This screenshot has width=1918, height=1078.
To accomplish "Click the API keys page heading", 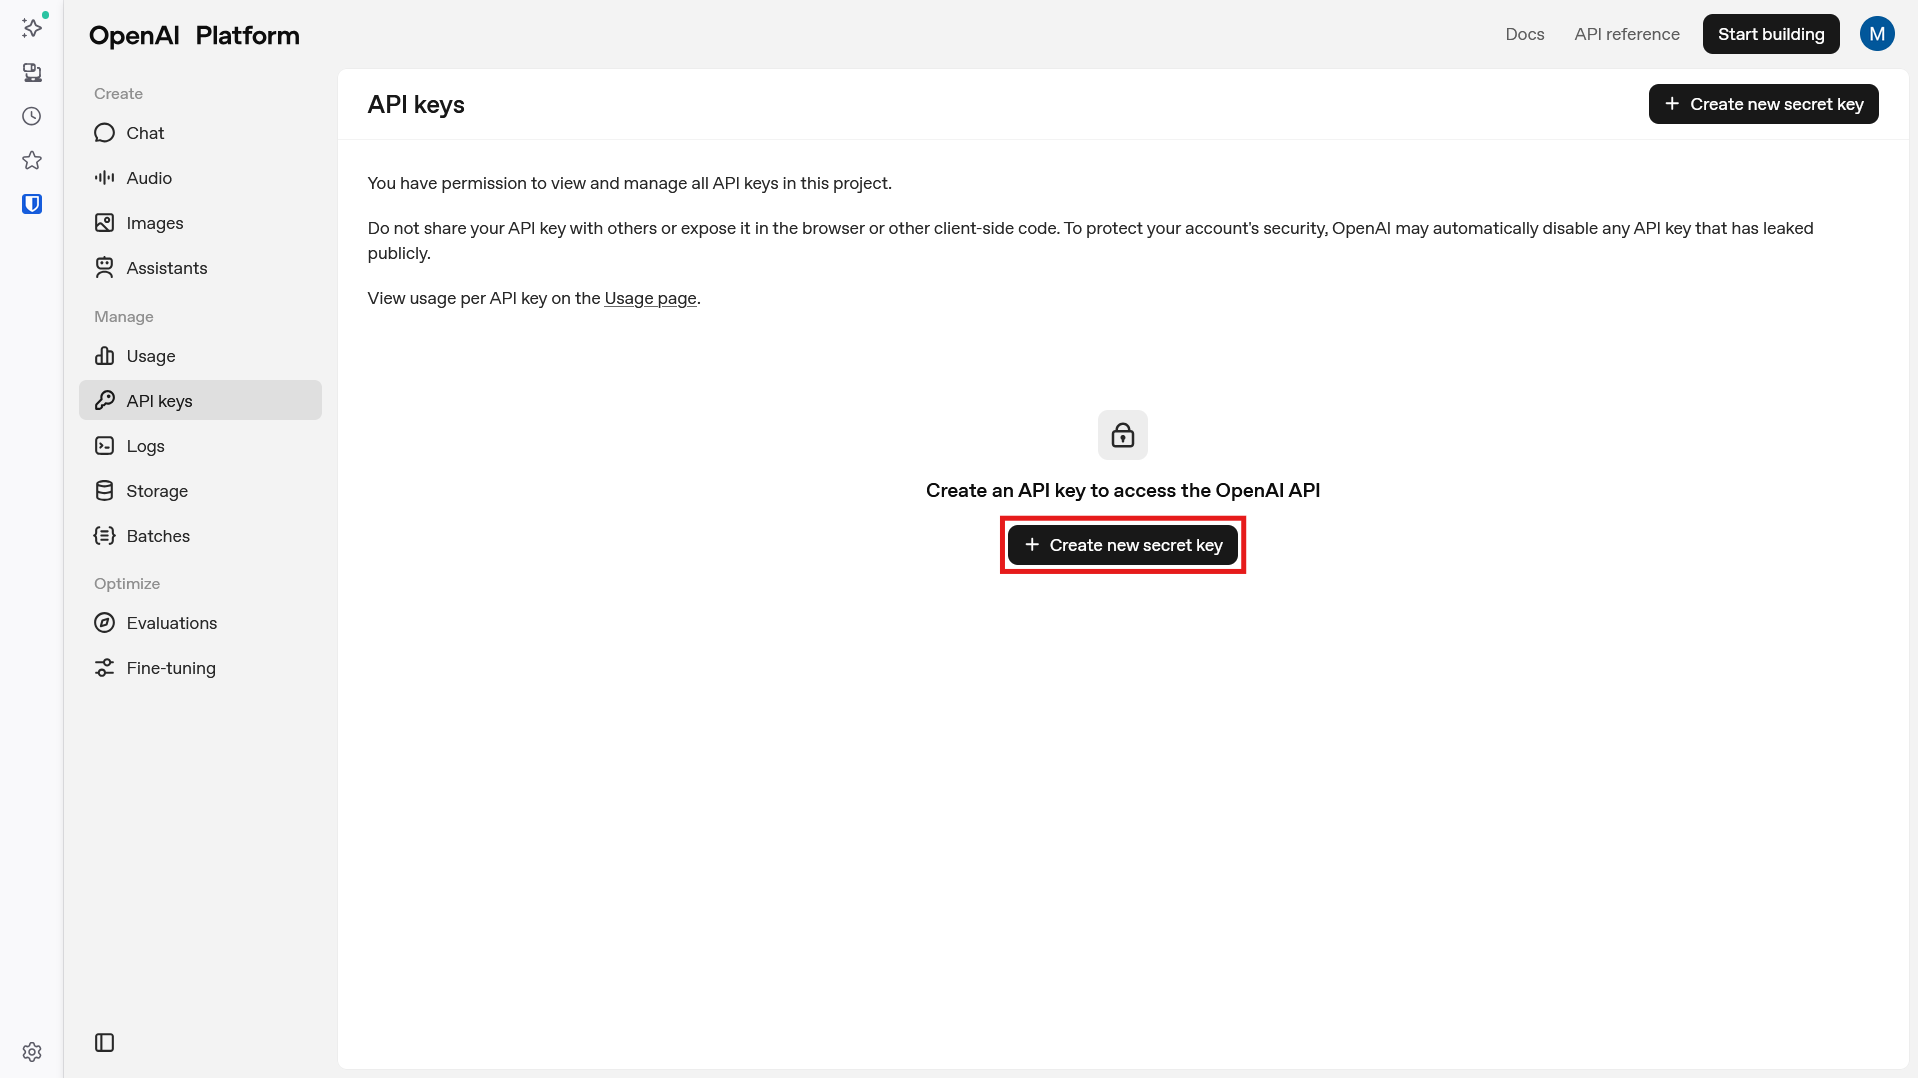I will click(x=416, y=105).
